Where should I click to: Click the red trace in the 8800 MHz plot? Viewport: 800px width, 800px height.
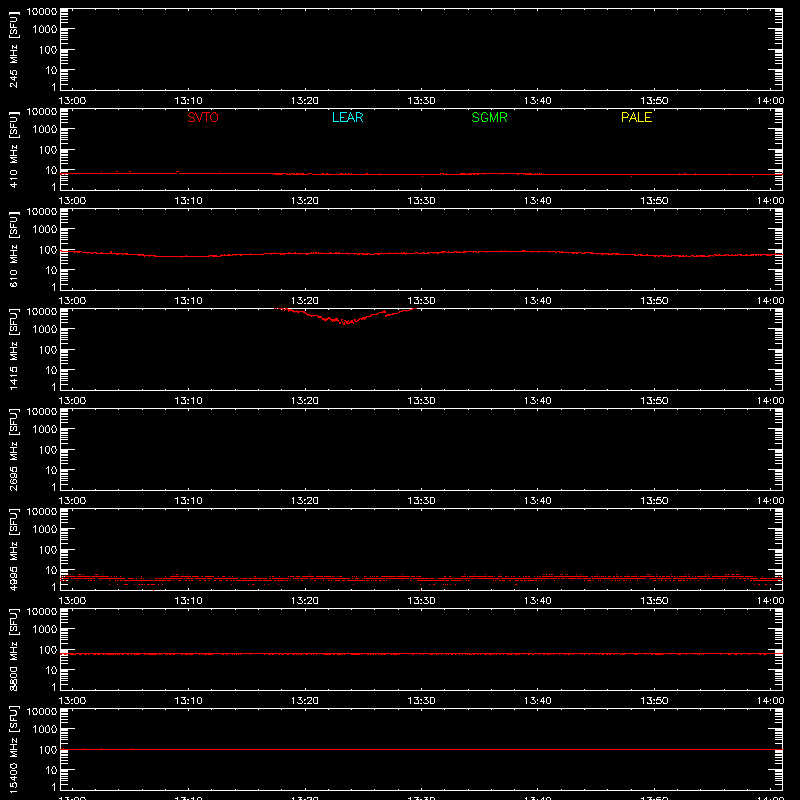click(421, 654)
